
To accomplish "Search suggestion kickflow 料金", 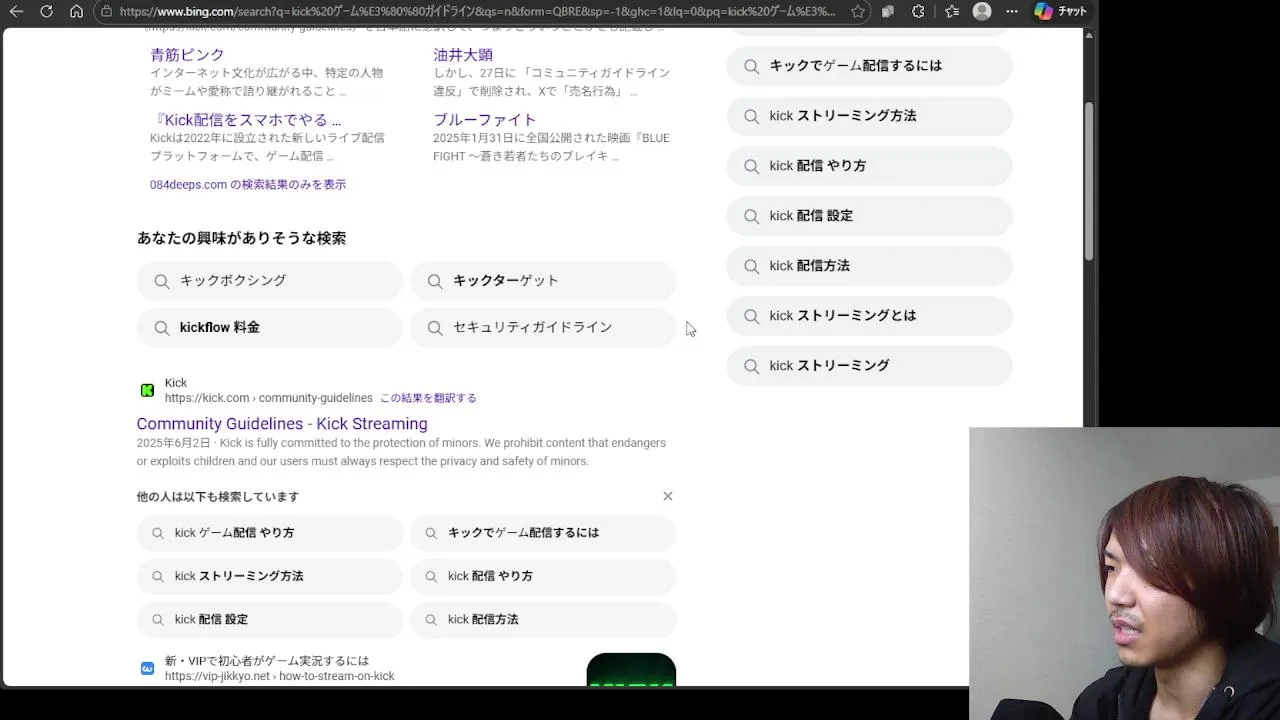I will [270, 328].
